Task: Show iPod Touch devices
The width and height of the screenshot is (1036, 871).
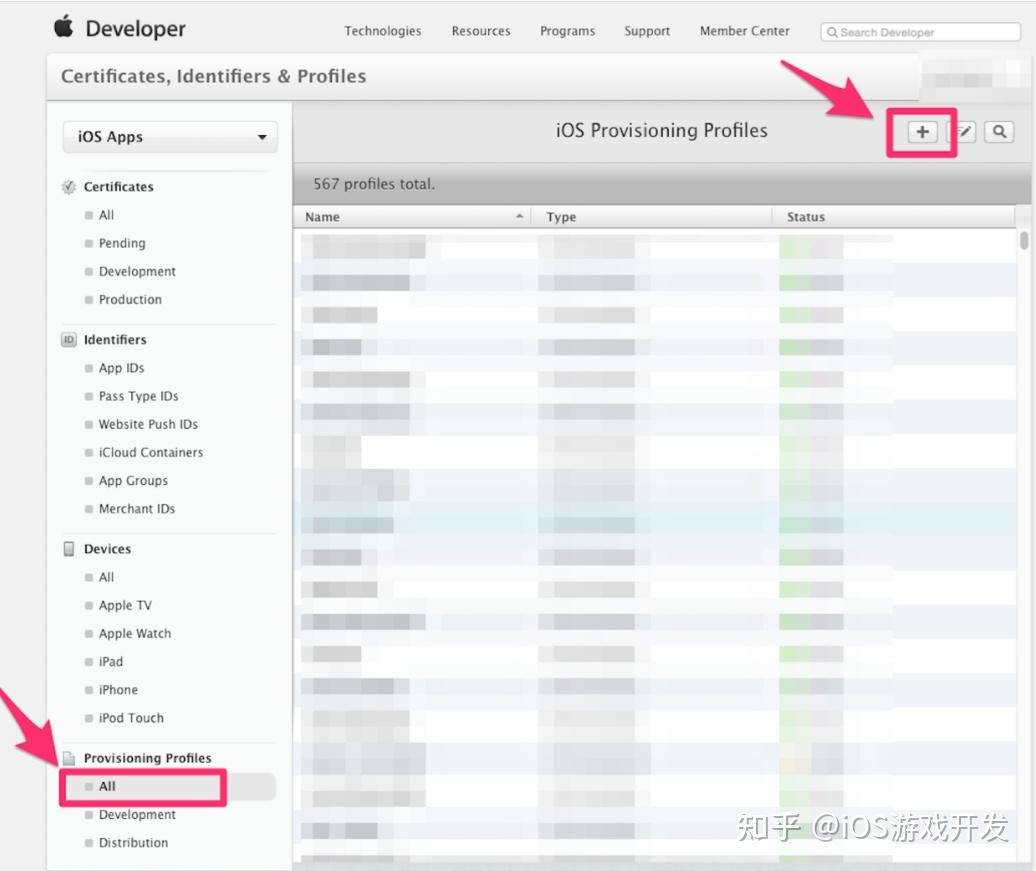Action: click(x=131, y=718)
